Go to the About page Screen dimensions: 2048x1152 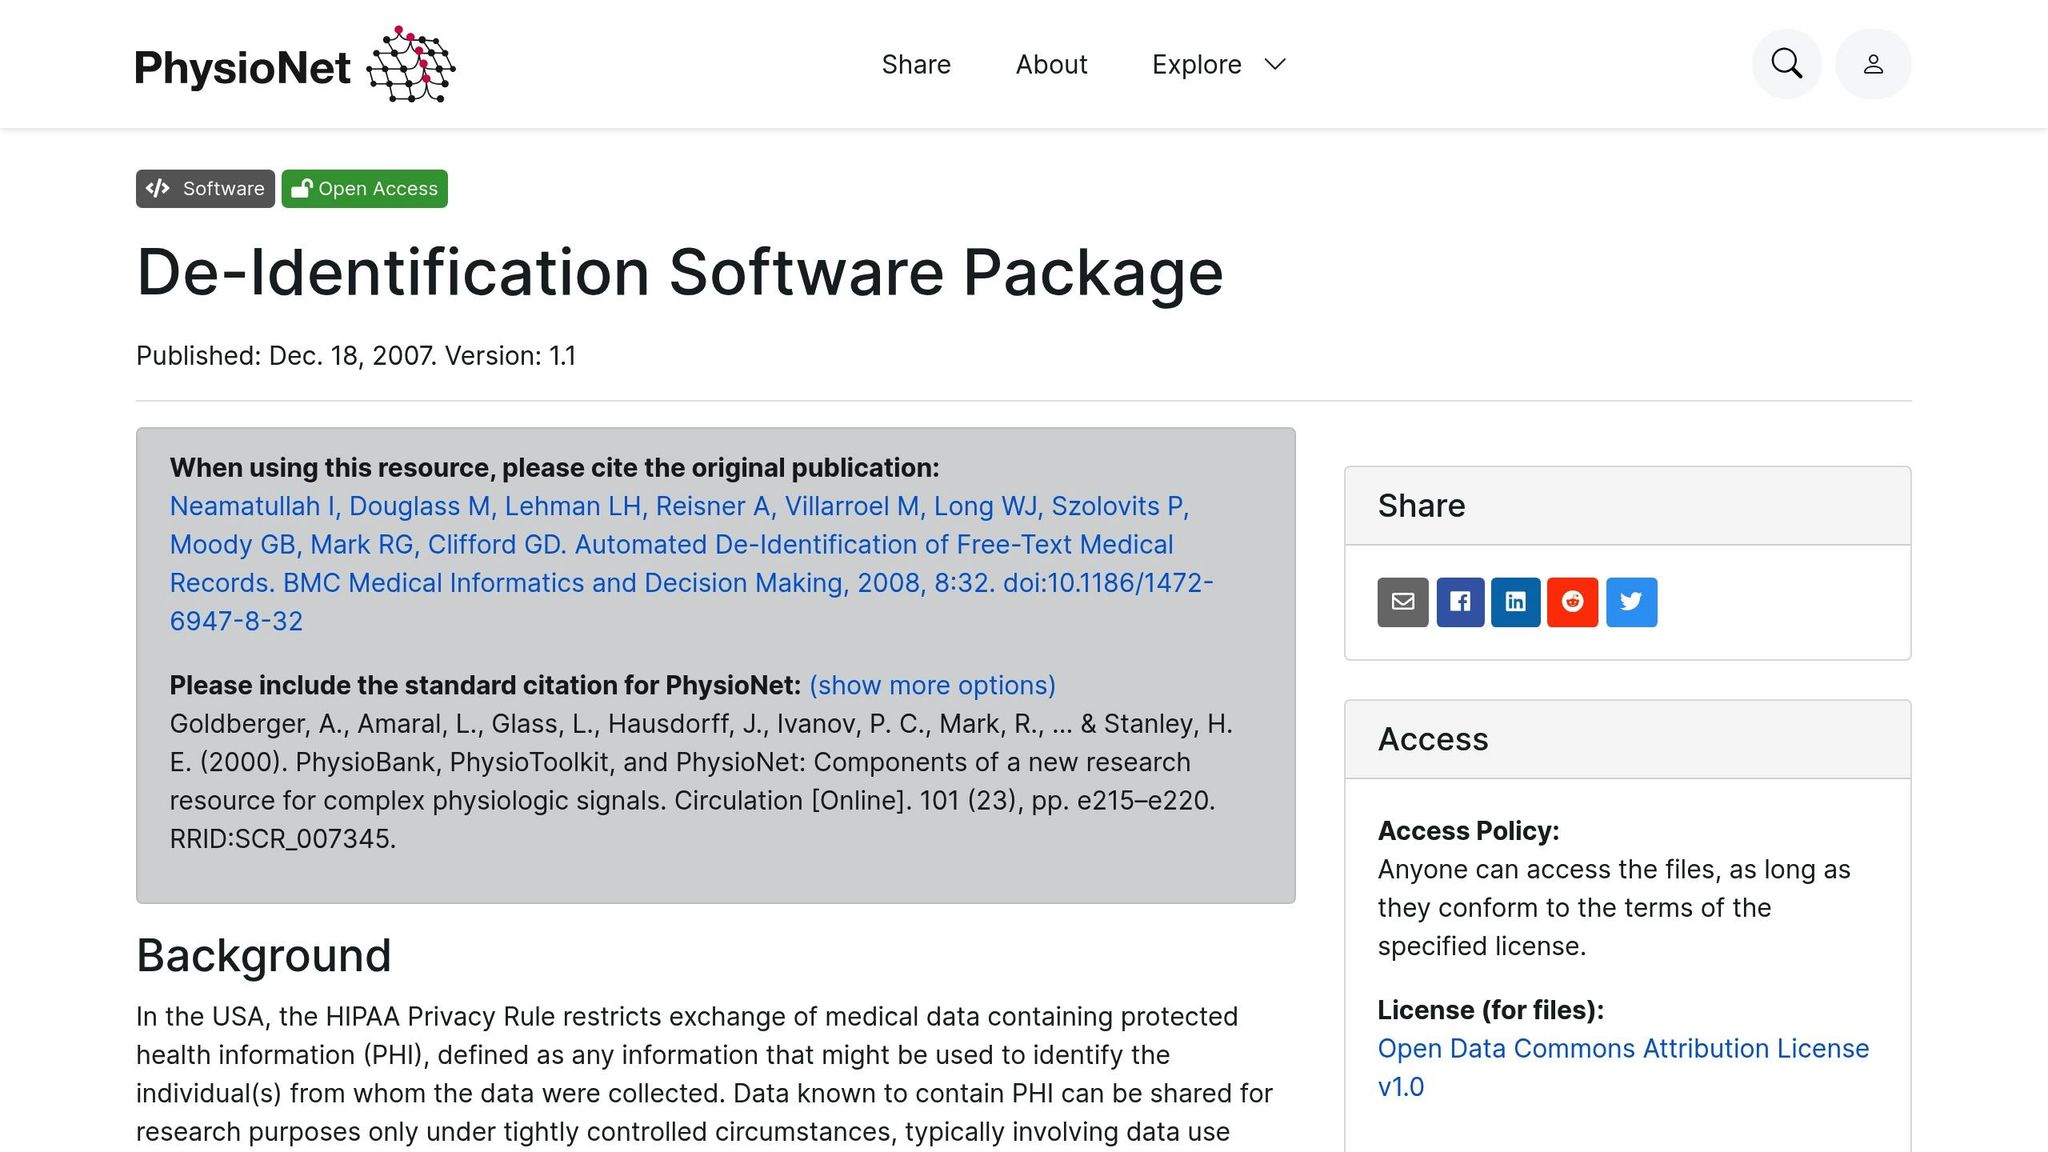tap(1051, 65)
